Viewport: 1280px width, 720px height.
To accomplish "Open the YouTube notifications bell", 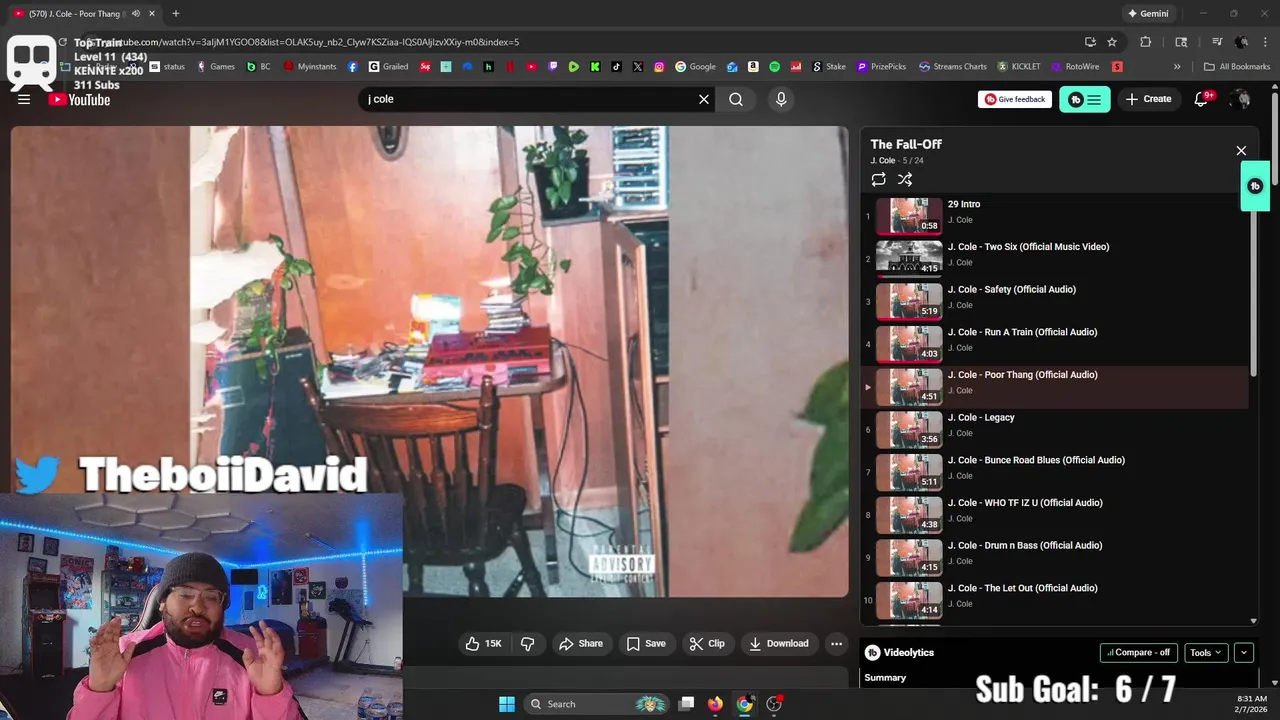I will pyautogui.click(x=1202, y=99).
